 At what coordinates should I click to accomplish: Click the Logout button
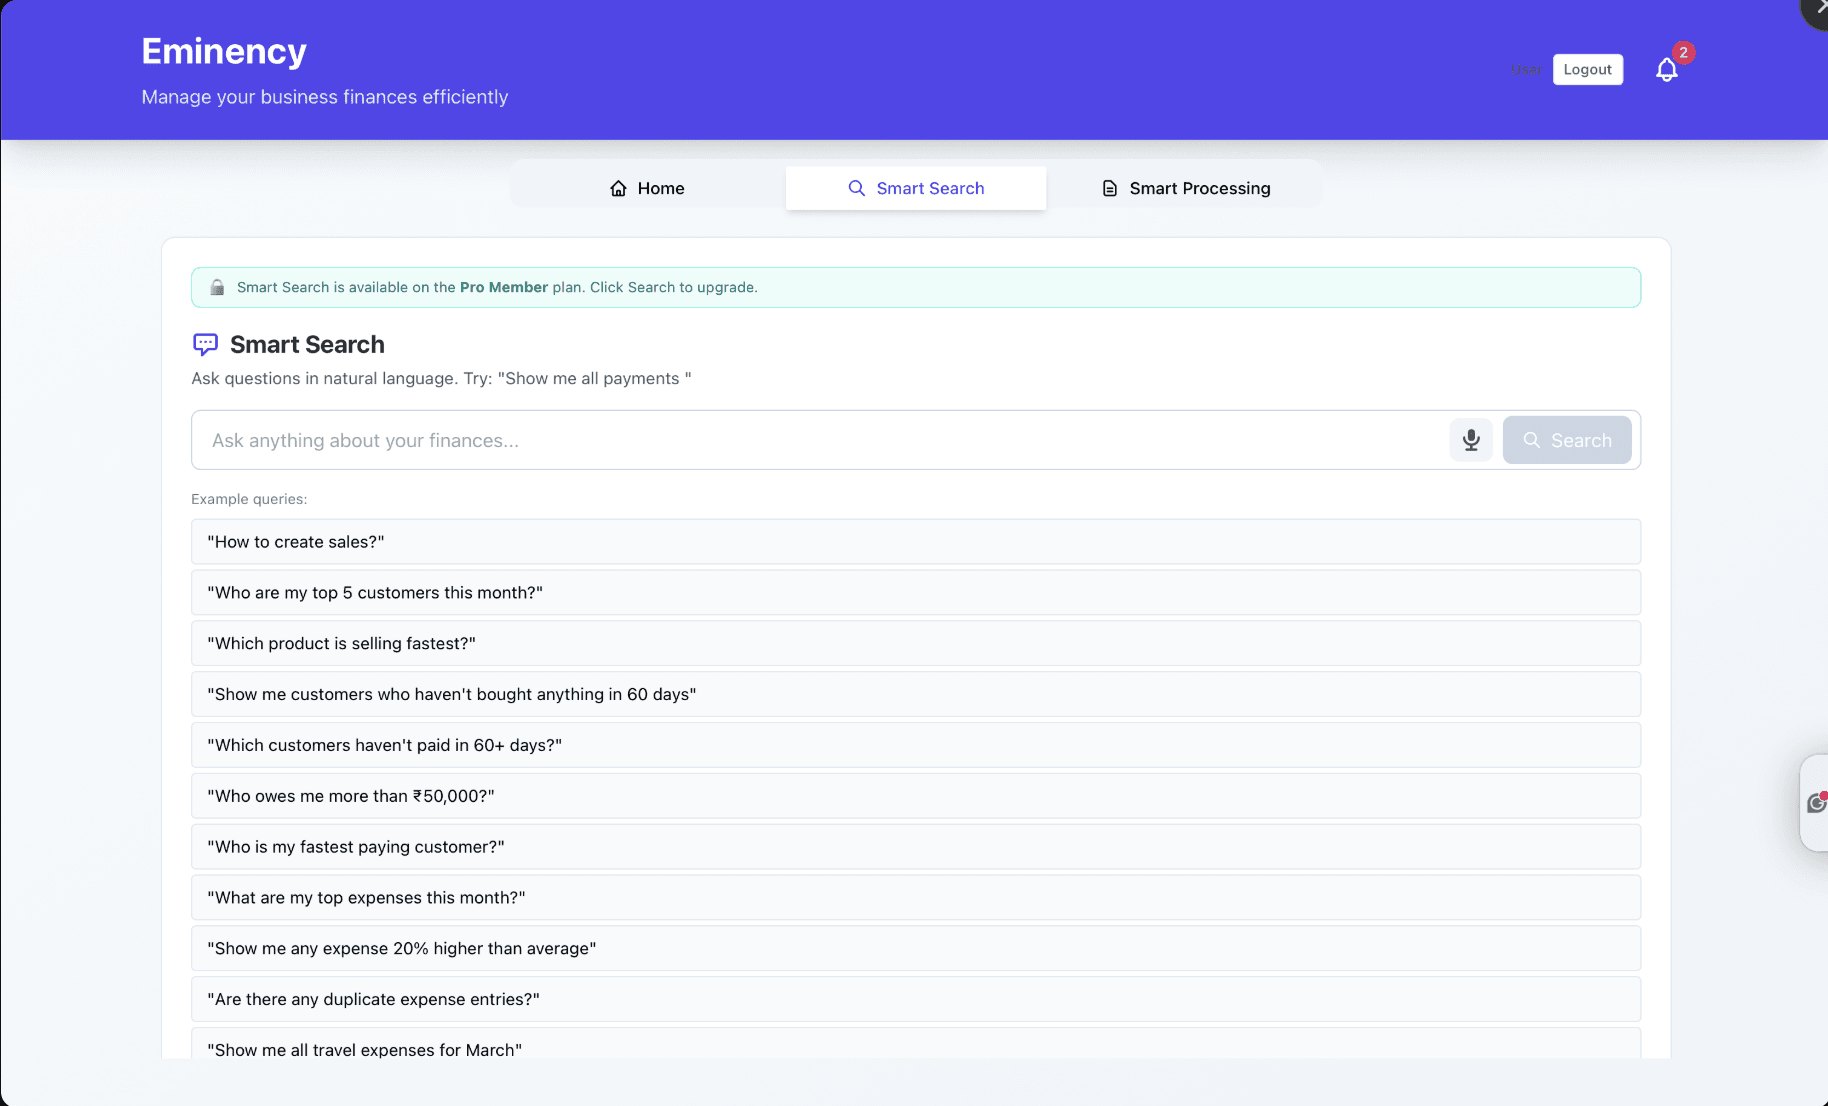coord(1587,70)
